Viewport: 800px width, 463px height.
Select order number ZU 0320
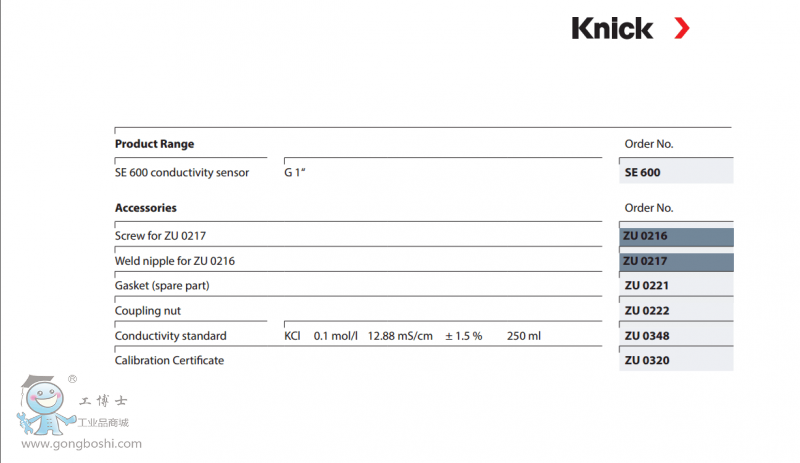click(x=646, y=360)
